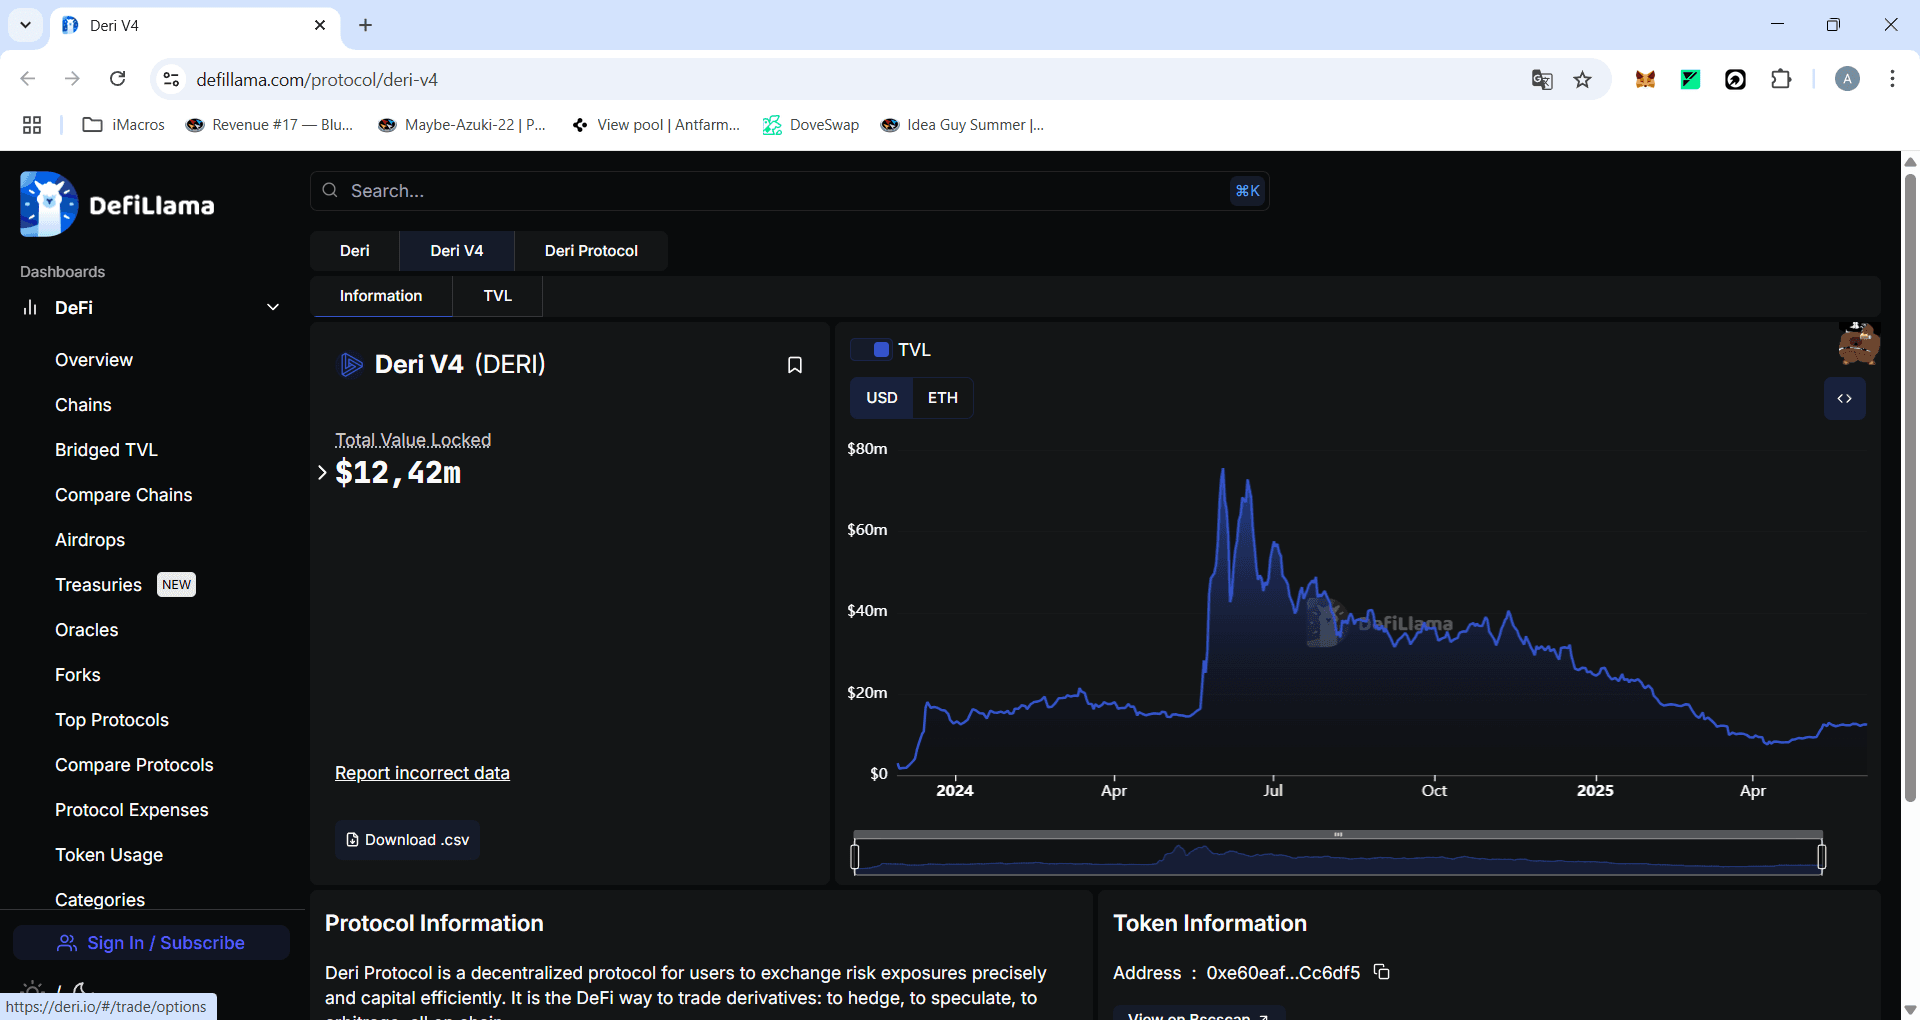
Task: Go forward to next page
Action: tap(72, 79)
